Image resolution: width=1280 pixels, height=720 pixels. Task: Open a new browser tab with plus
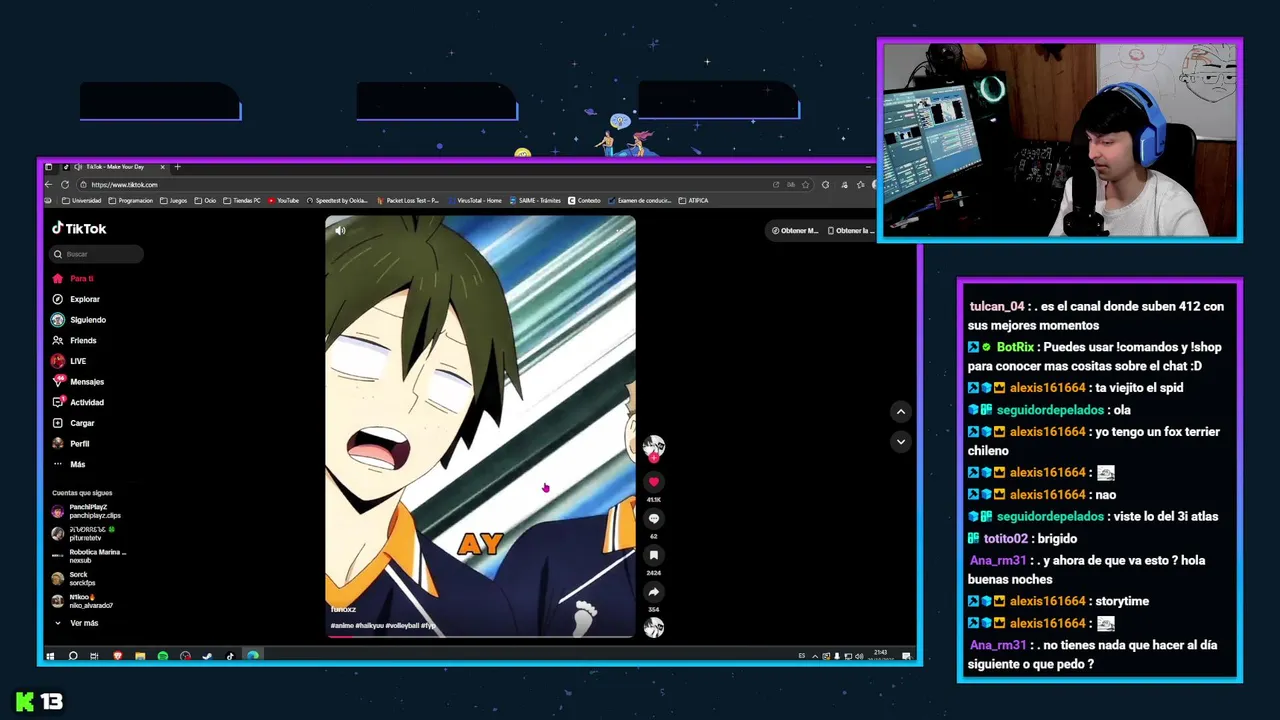tap(177, 167)
